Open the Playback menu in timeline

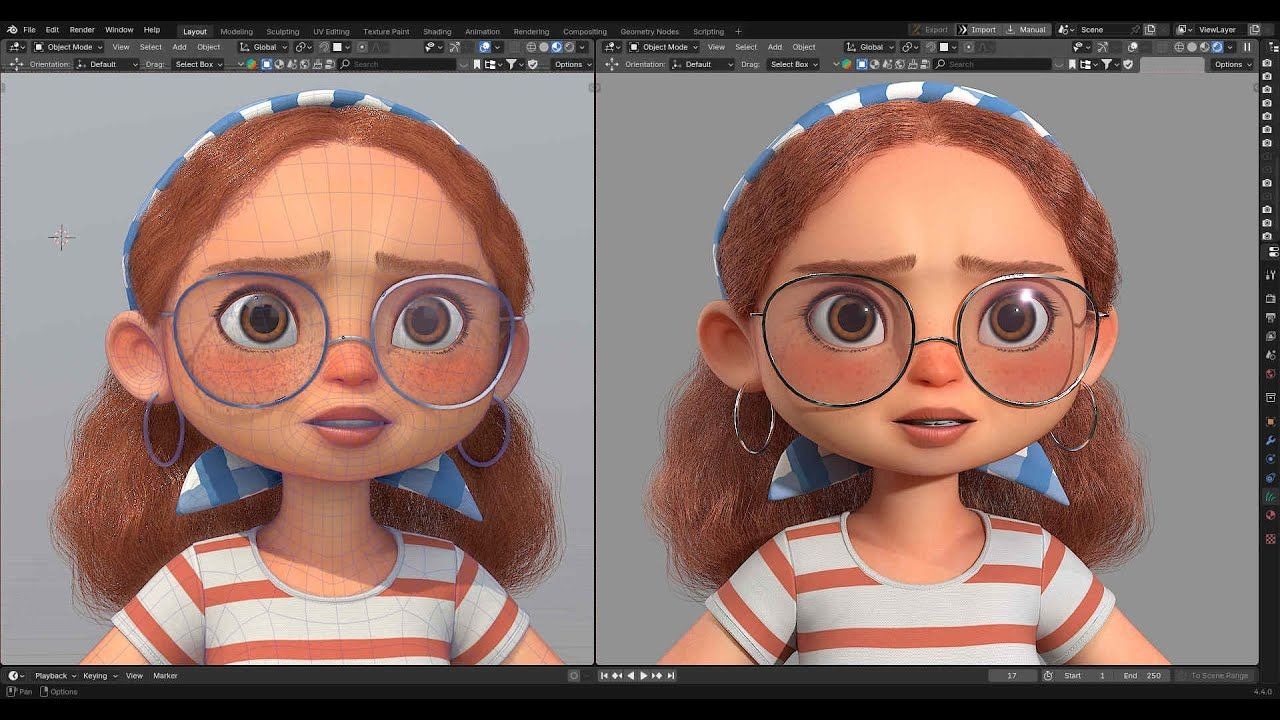point(55,676)
